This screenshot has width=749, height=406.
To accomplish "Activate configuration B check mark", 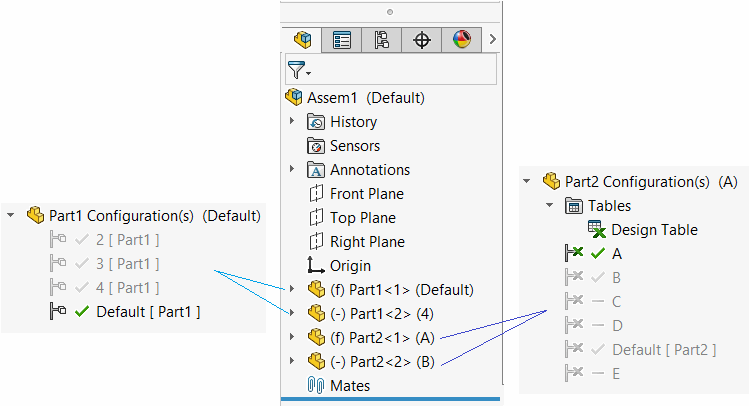I will 598,278.
